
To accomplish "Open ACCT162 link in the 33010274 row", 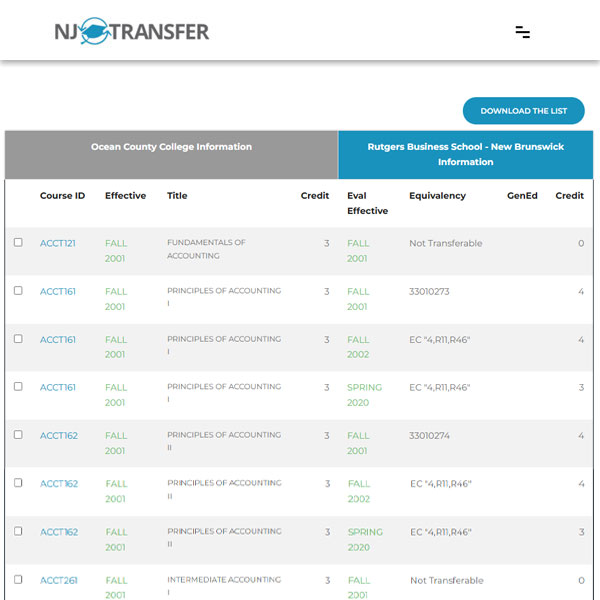I will (x=59, y=436).
